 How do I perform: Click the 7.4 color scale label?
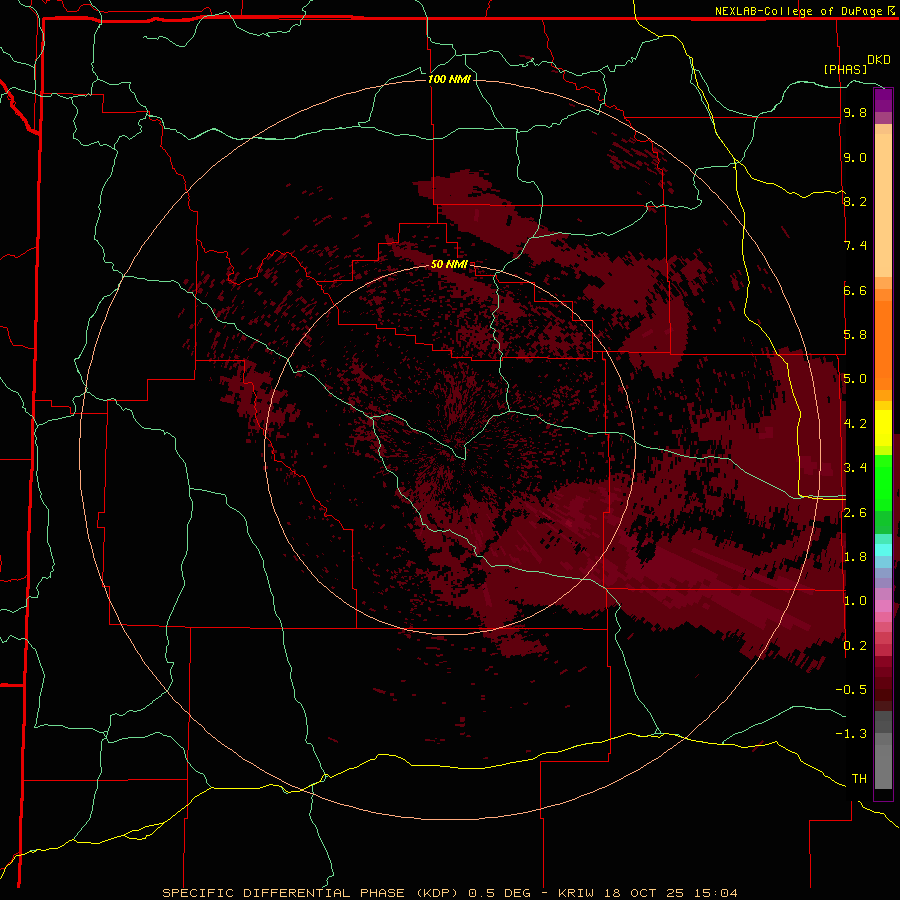tap(855, 246)
